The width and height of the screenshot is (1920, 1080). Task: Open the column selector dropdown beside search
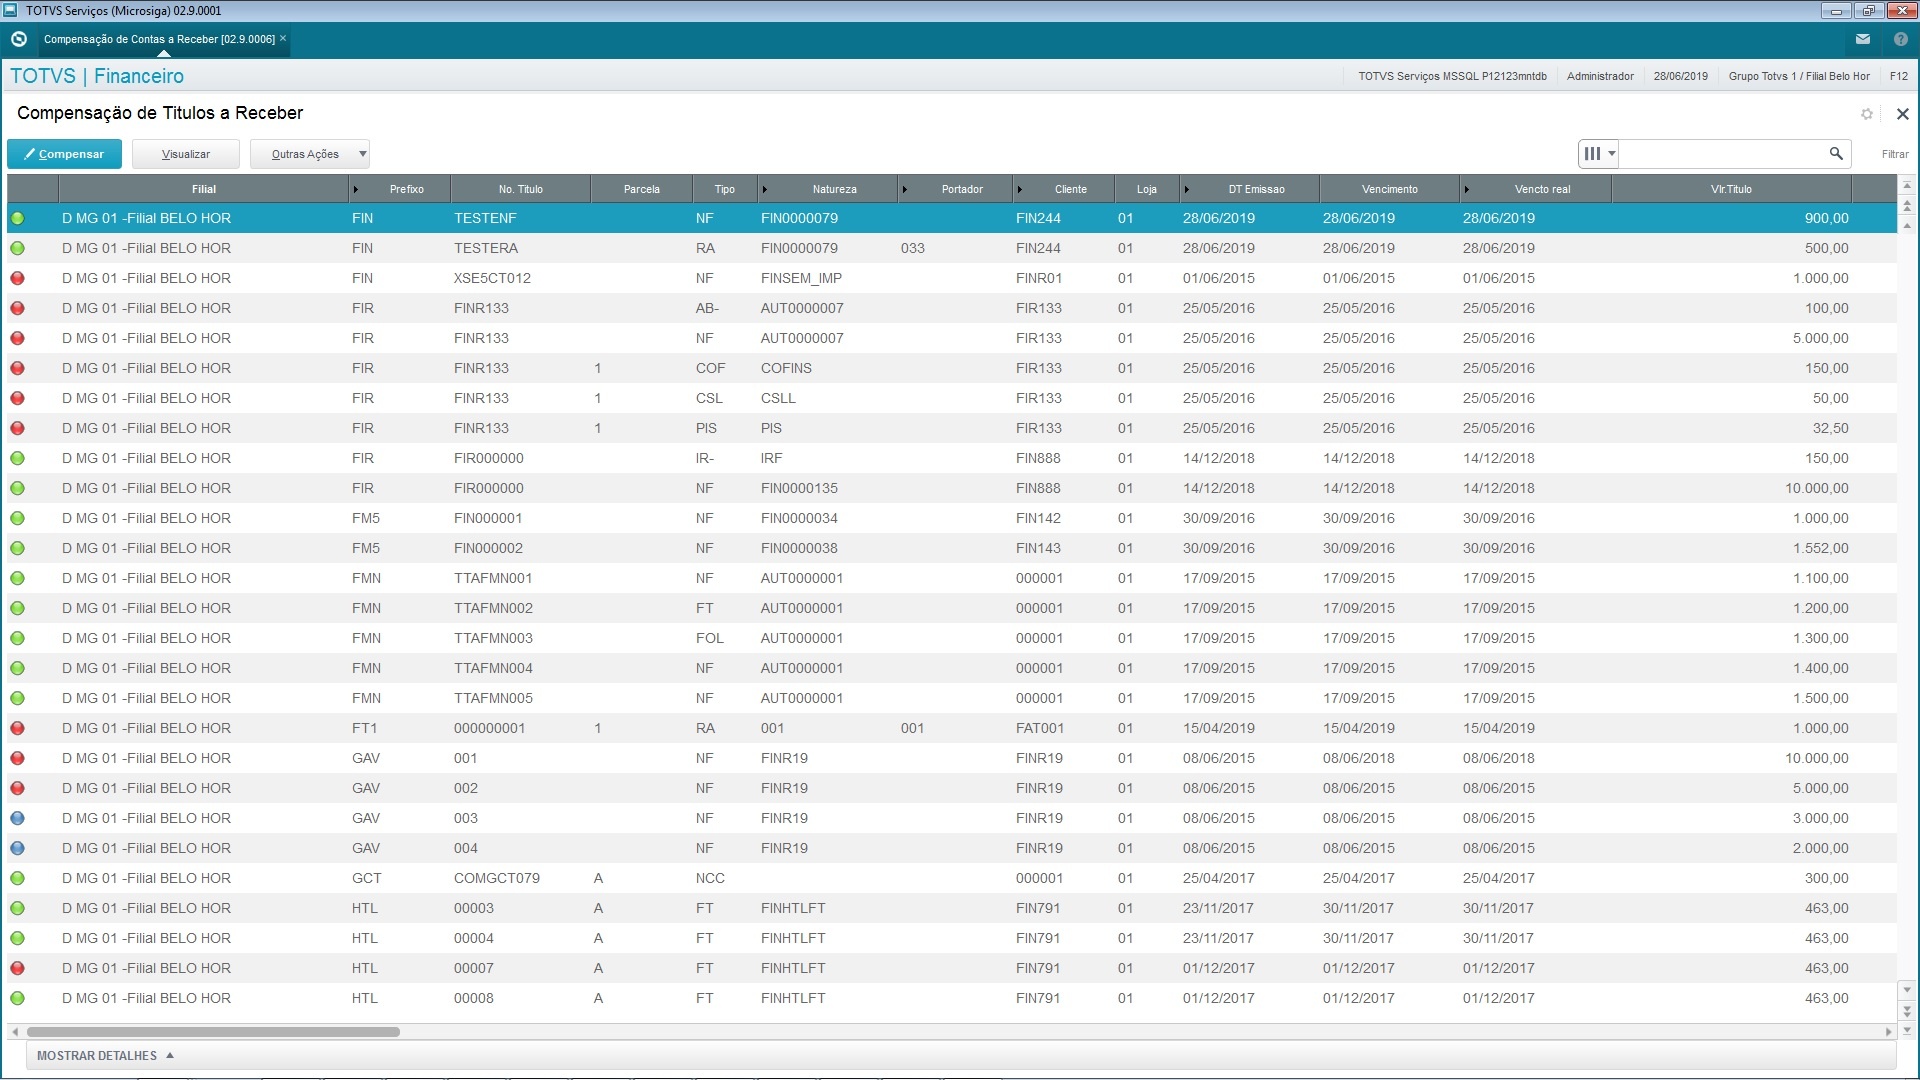1598,153
